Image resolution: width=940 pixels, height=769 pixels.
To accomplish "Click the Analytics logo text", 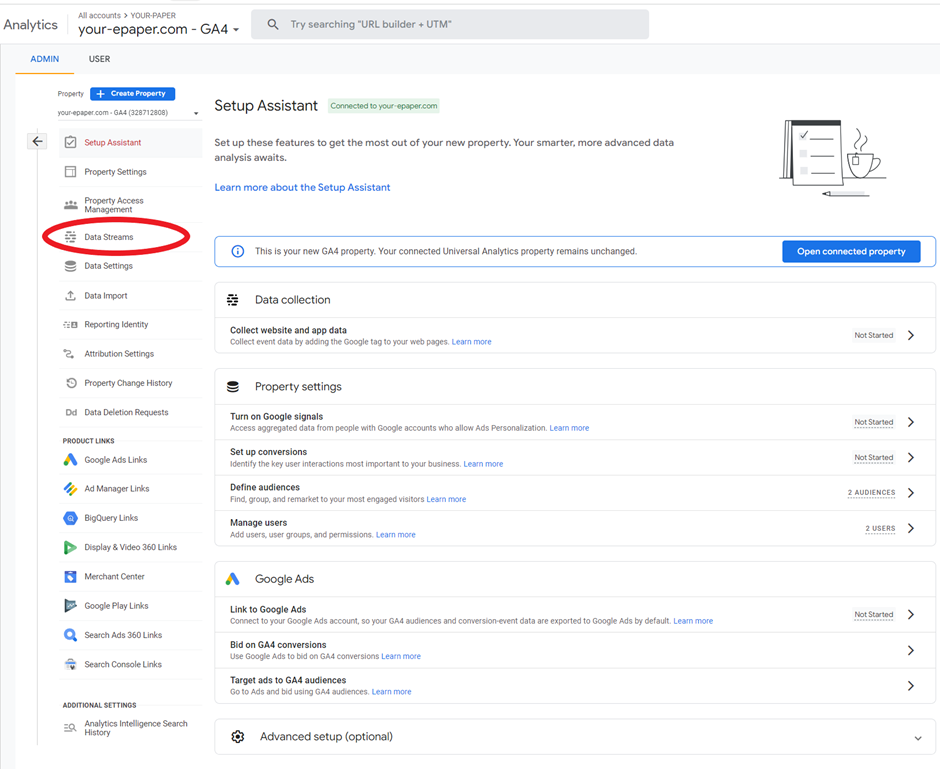I will [x=31, y=25].
